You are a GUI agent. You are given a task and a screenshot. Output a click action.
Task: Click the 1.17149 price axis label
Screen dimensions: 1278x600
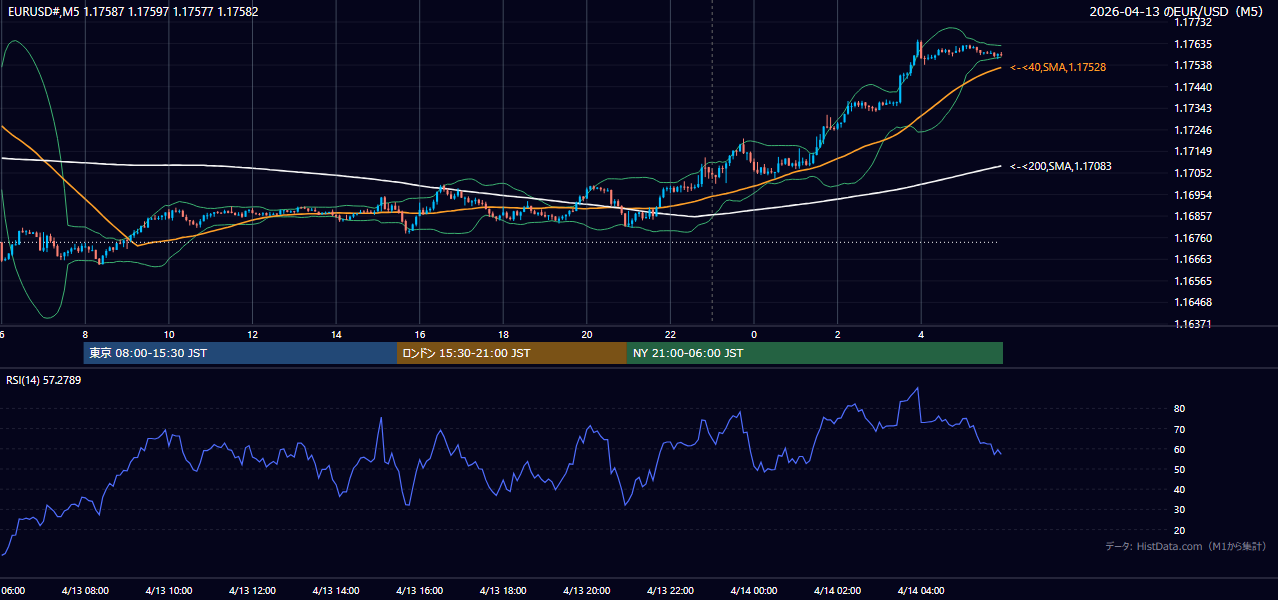coord(1193,151)
